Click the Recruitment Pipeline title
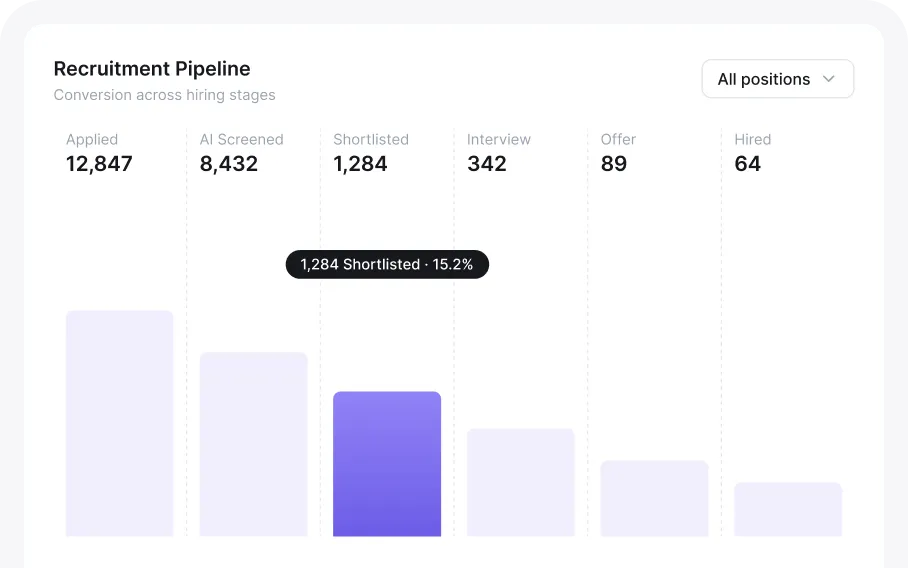The image size is (908, 568). click(152, 69)
